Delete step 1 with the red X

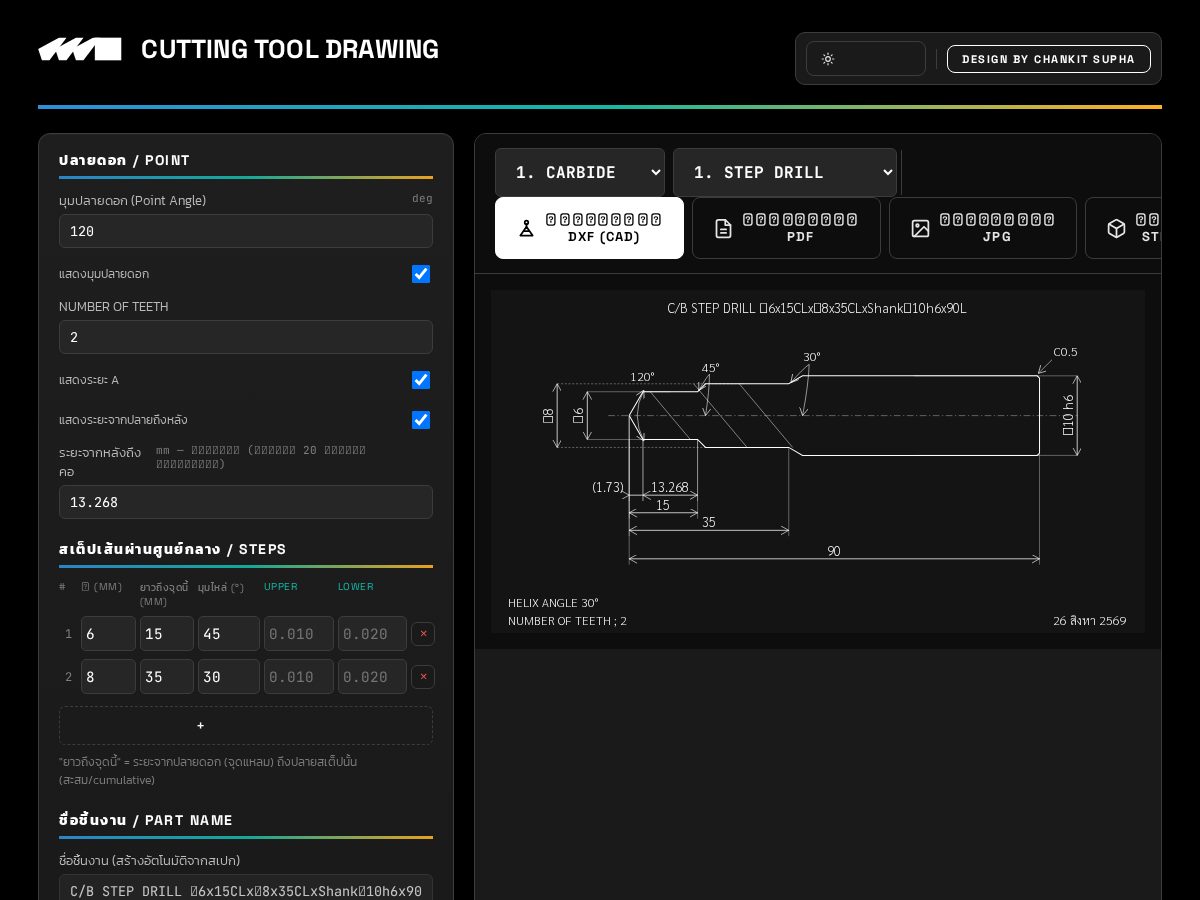tap(423, 634)
